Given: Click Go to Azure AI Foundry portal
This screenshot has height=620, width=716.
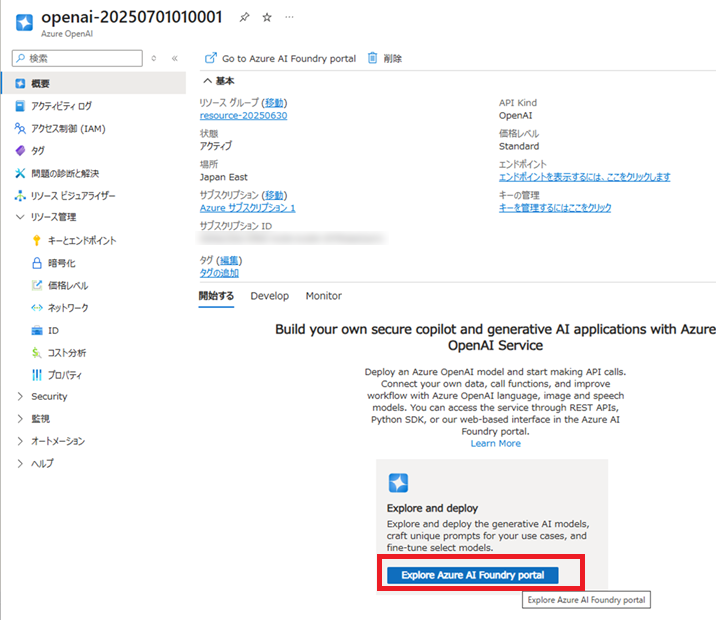Looking at the screenshot, I should click(289, 58).
